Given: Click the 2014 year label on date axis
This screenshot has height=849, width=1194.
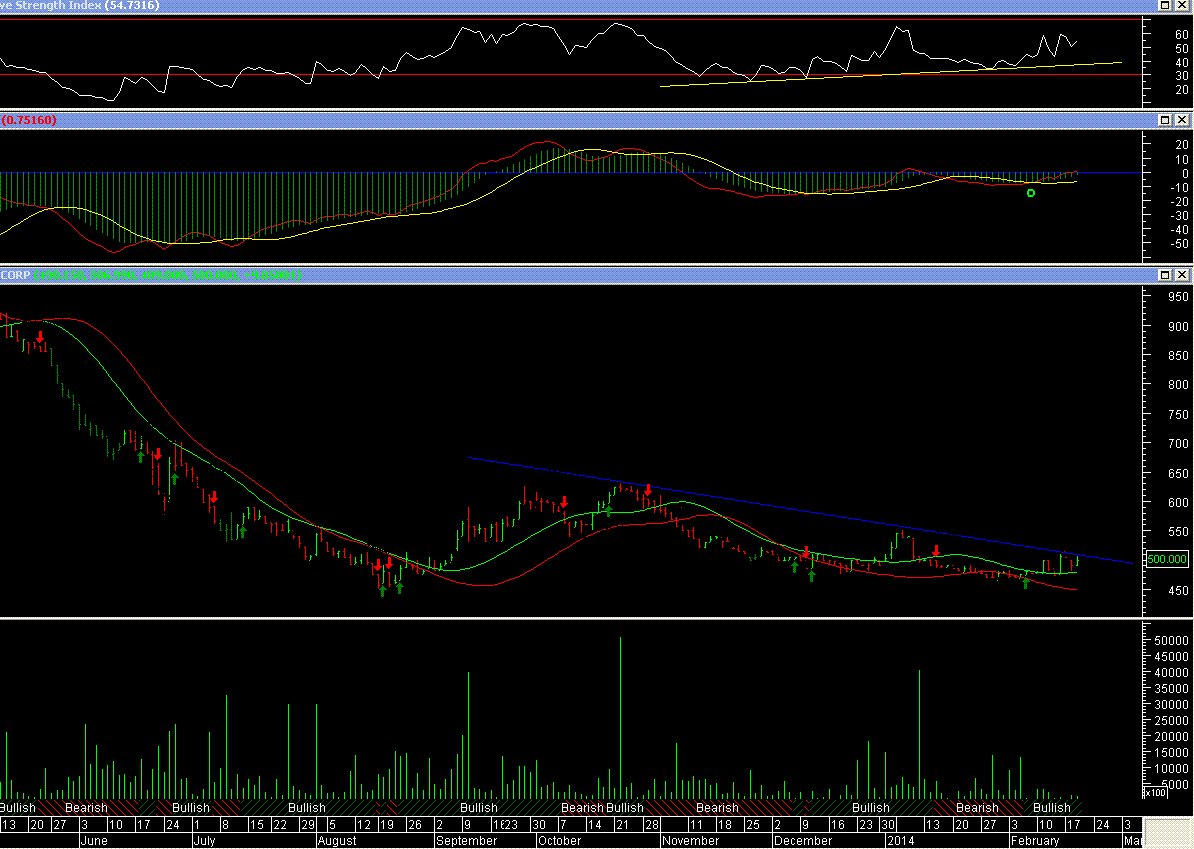Looking at the screenshot, I should [901, 841].
